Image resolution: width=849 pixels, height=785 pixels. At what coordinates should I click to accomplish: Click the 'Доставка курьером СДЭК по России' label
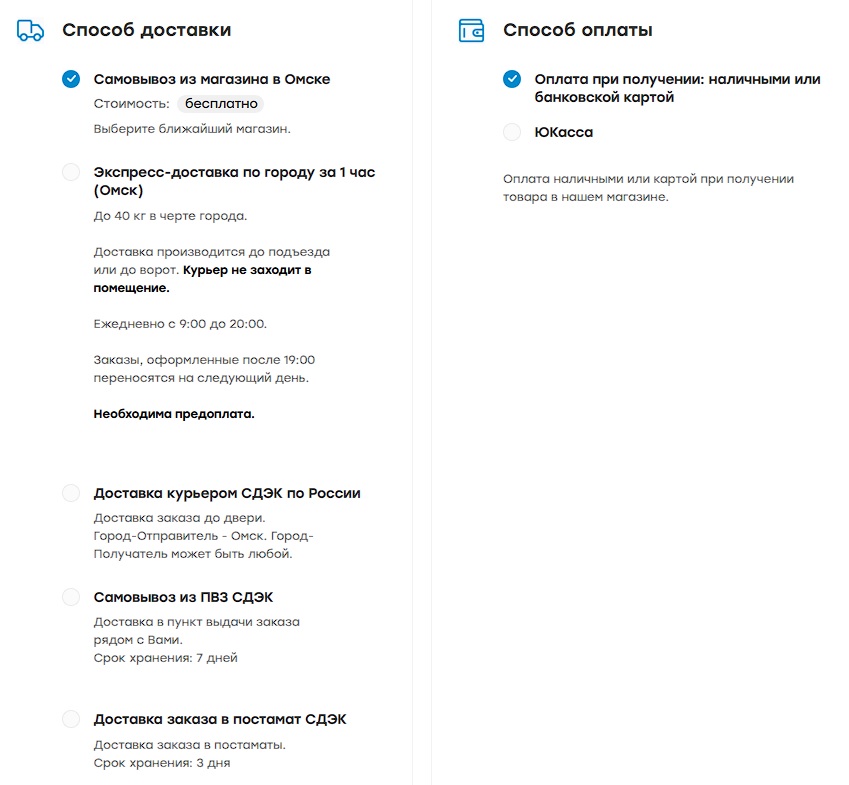tap(227, 493)
